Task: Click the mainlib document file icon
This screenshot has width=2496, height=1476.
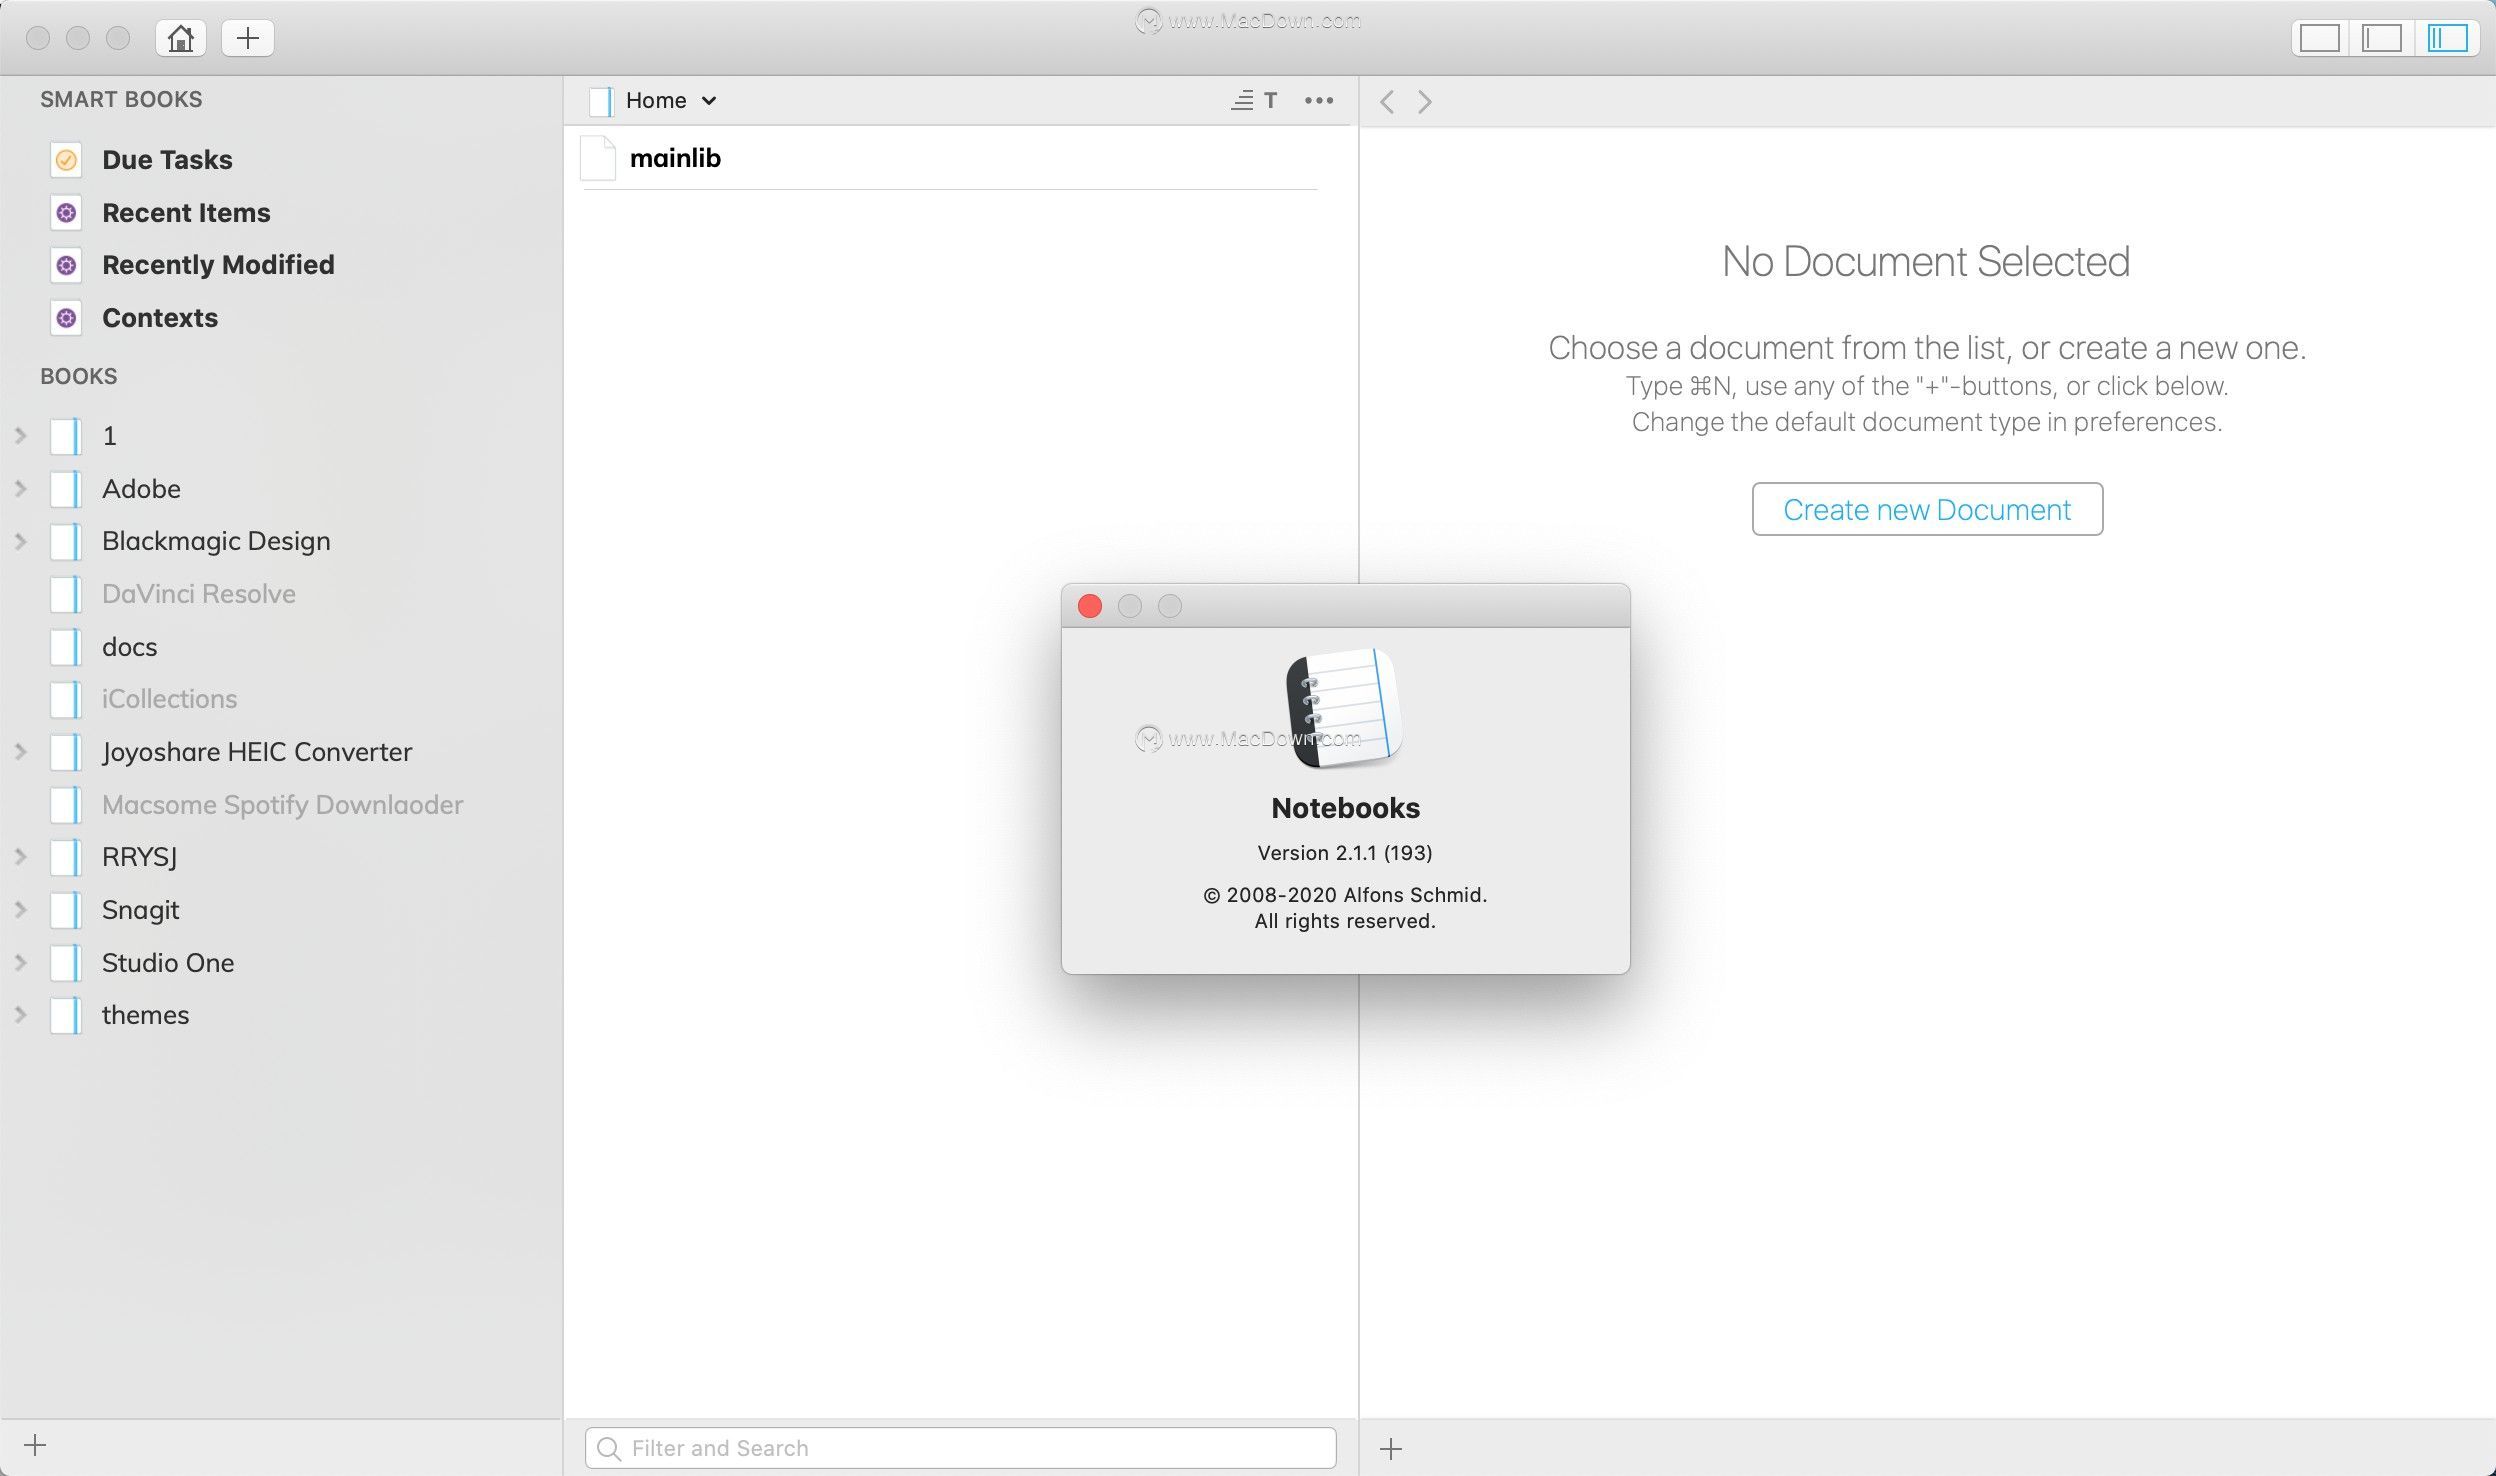Action: (x=598, y=158)
